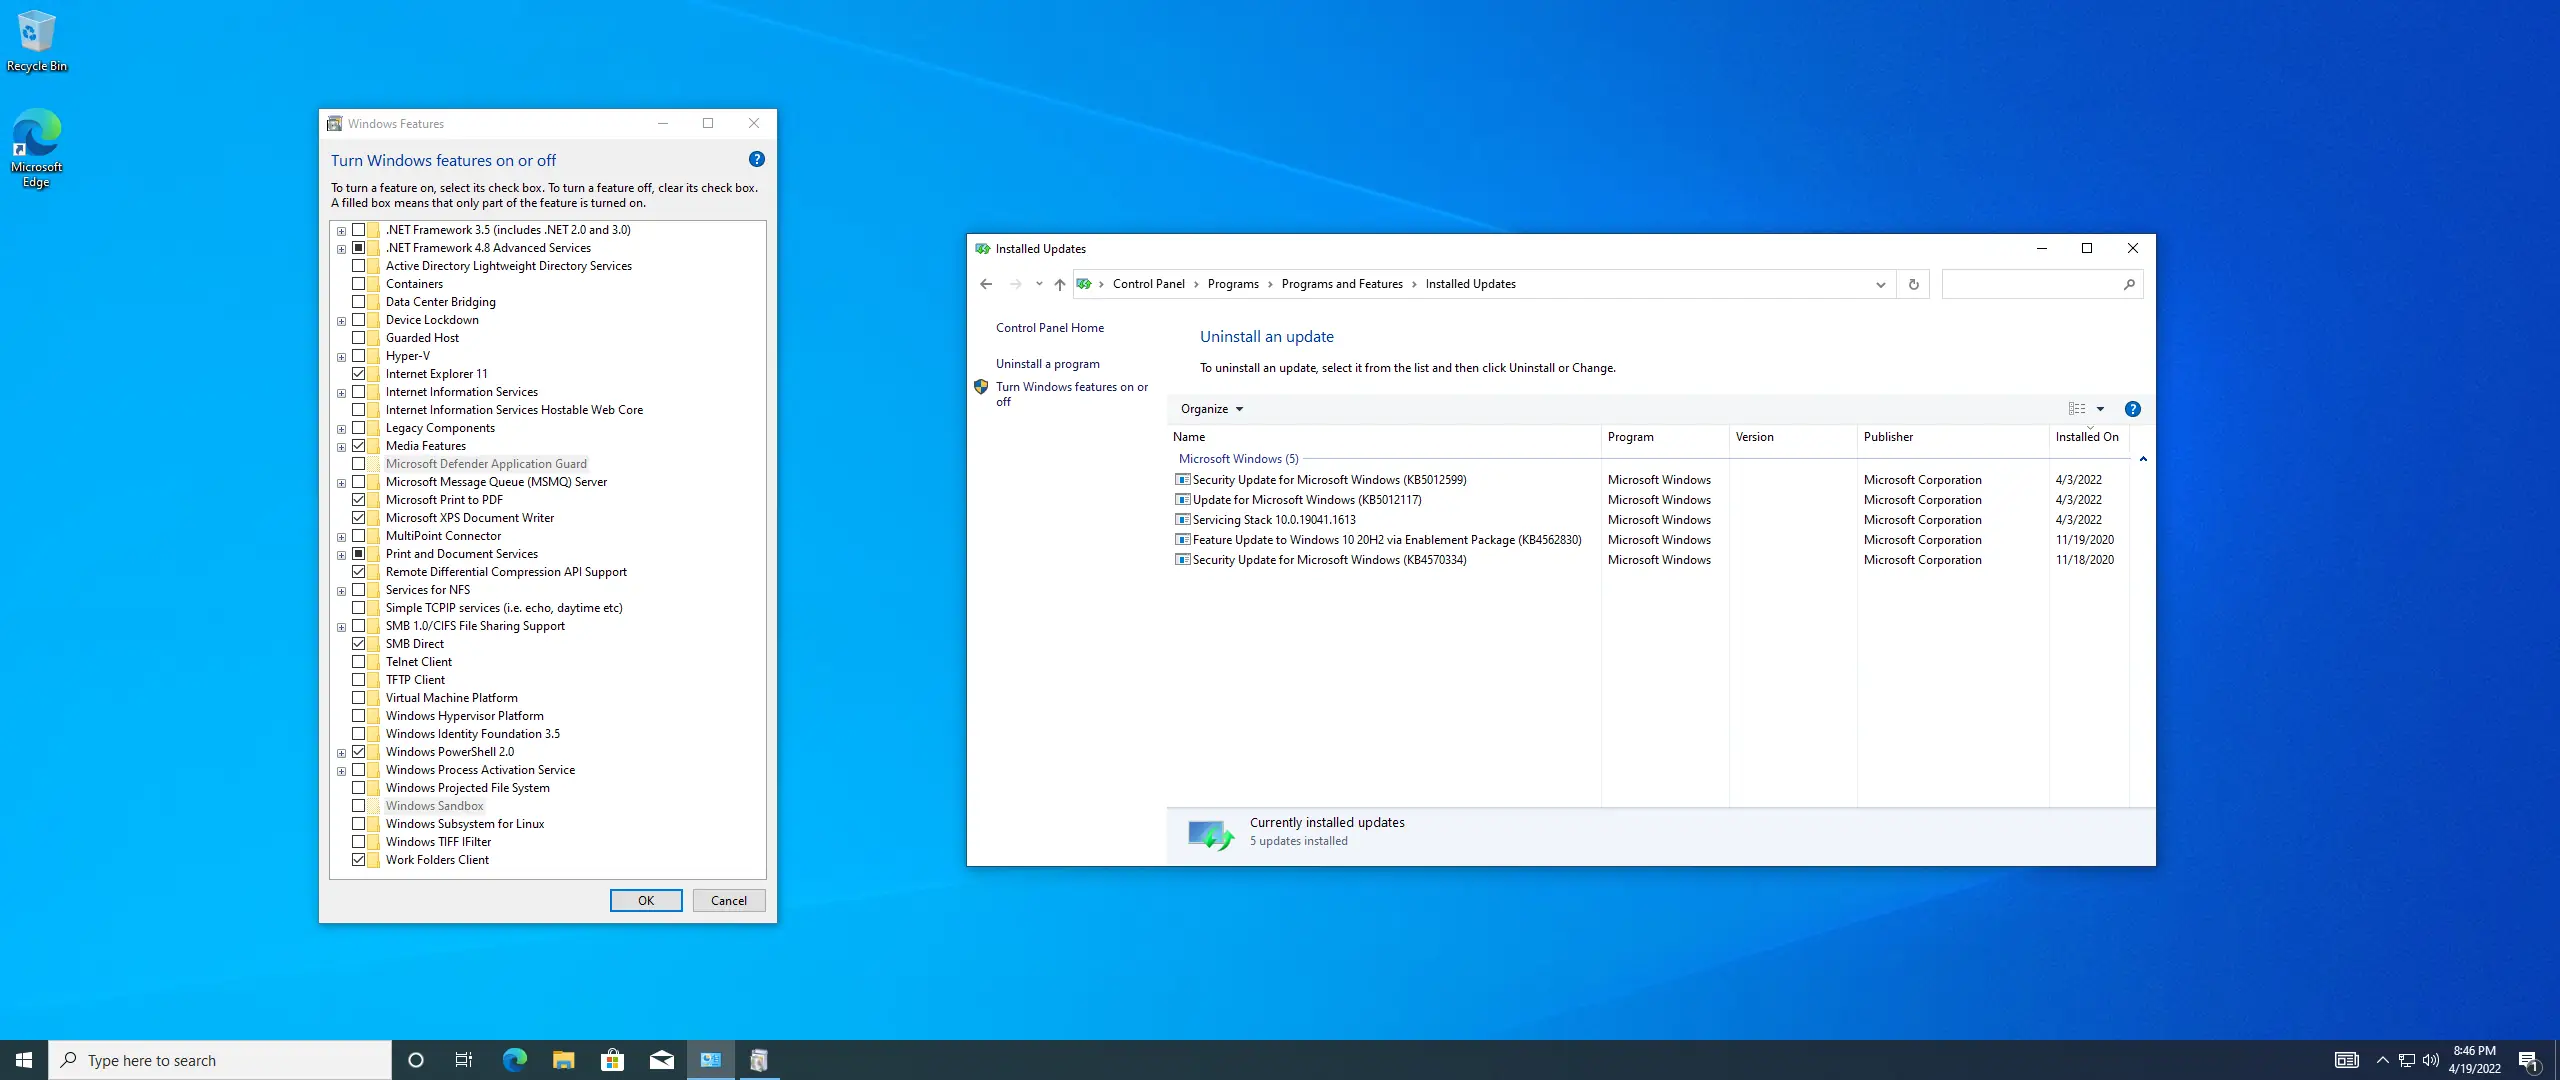Image resolution: width=2560 pixels, height=1080 pixels.
Task: Click Programs and Features breadcrumb
Action: tap(1341, 284)
